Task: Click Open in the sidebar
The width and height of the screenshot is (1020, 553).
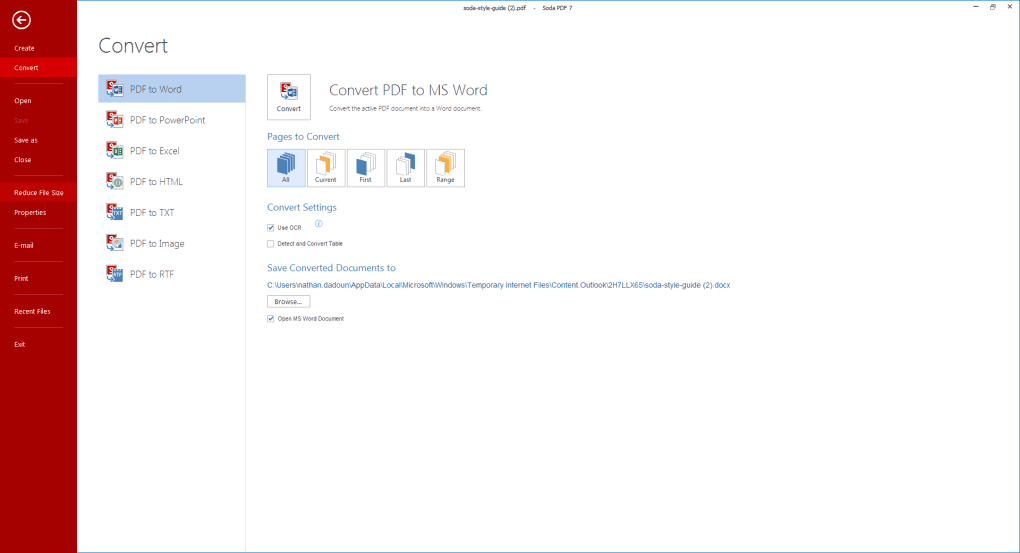Action: coord(23,101)
